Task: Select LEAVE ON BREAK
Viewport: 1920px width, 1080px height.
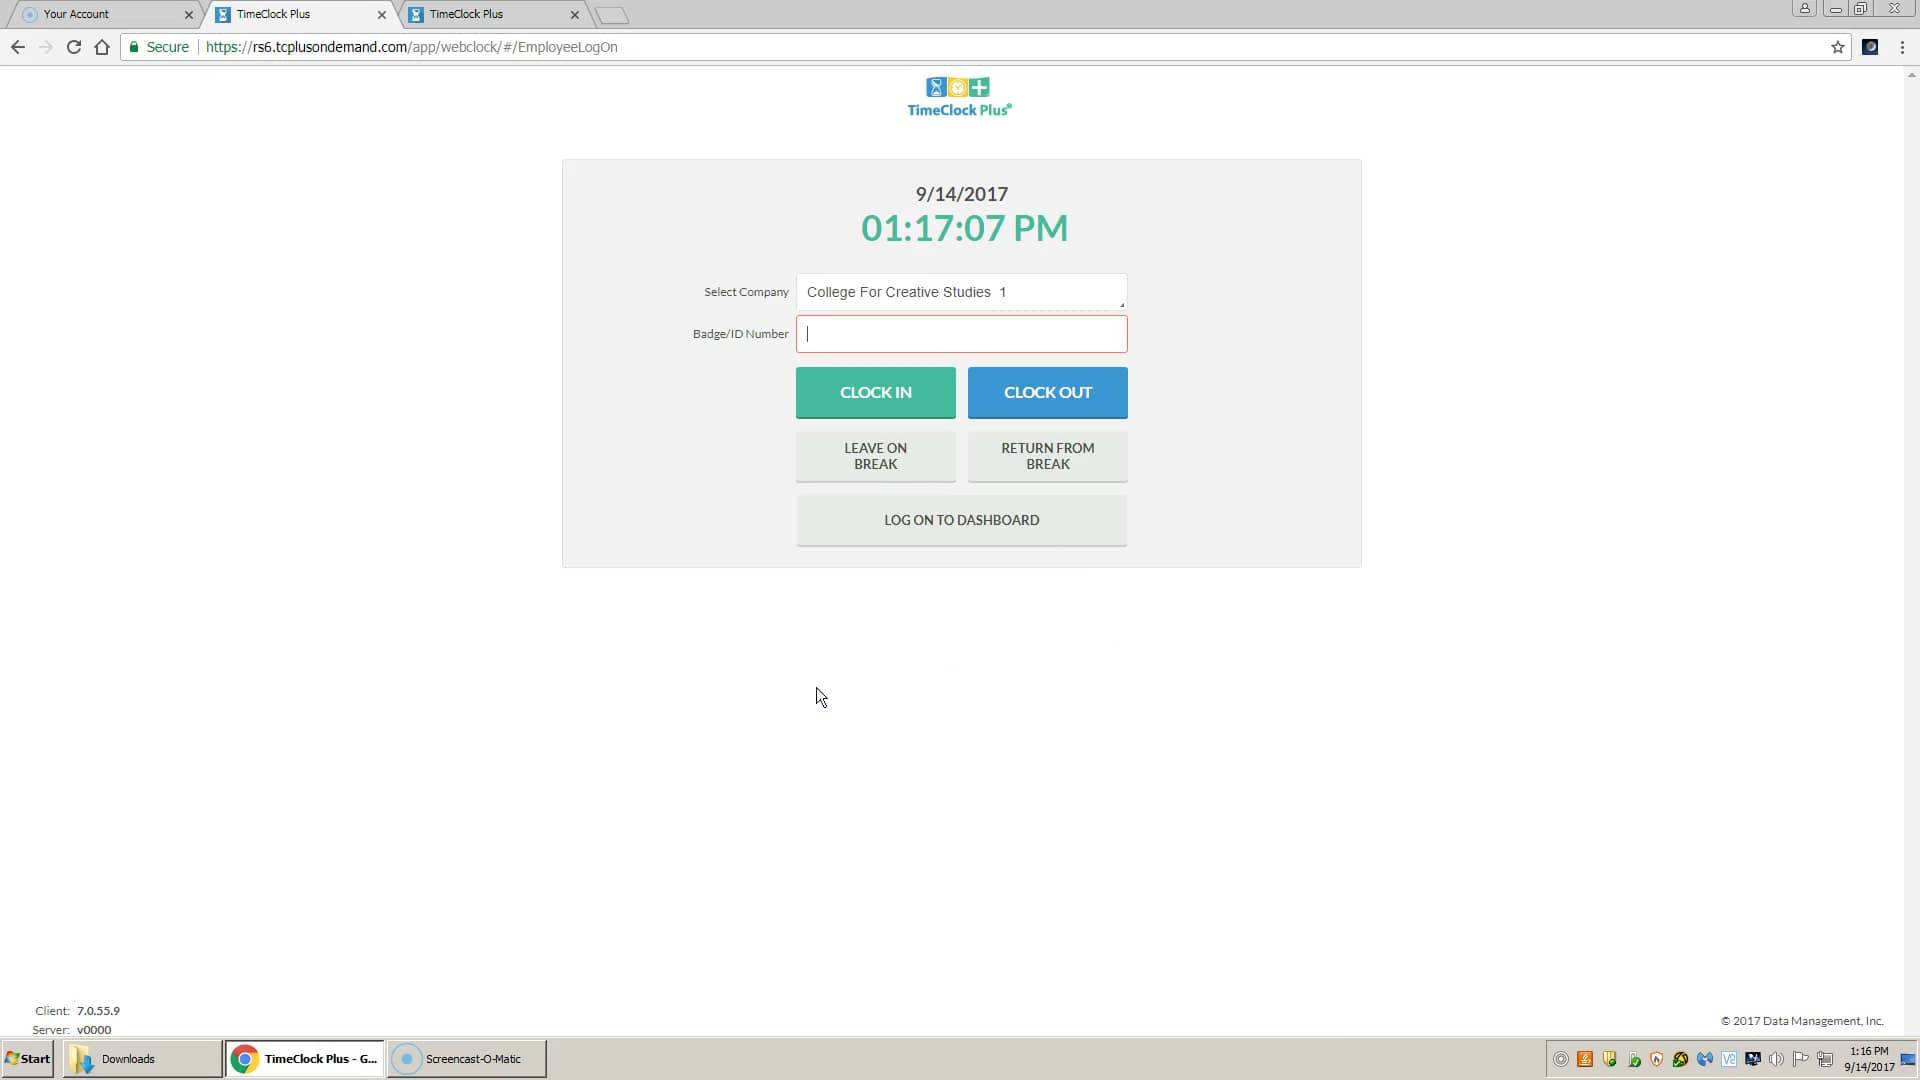Action: [875, 456]
